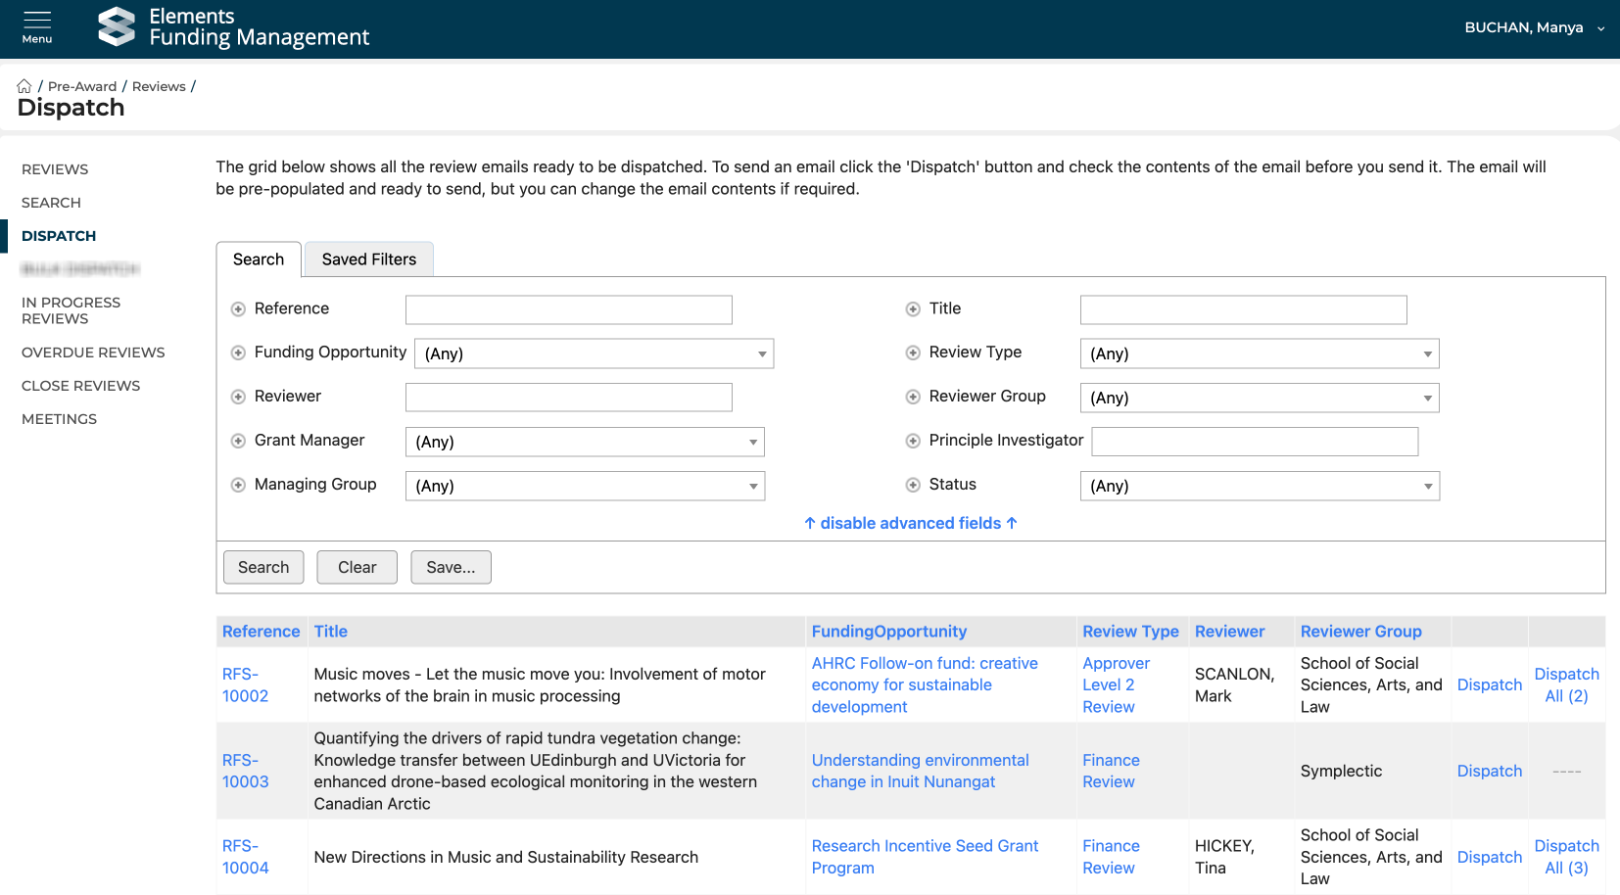The image size is (1620, 895).
Task: Click the plus icon beside Grant Manager
Action: tap(238, 441)
